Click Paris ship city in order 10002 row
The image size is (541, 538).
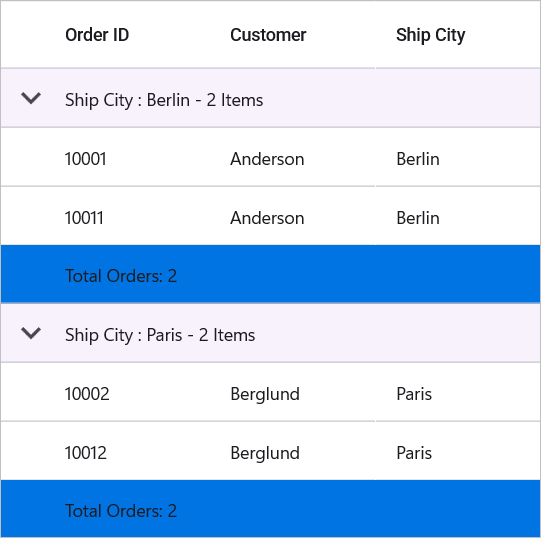coord(414,394)
